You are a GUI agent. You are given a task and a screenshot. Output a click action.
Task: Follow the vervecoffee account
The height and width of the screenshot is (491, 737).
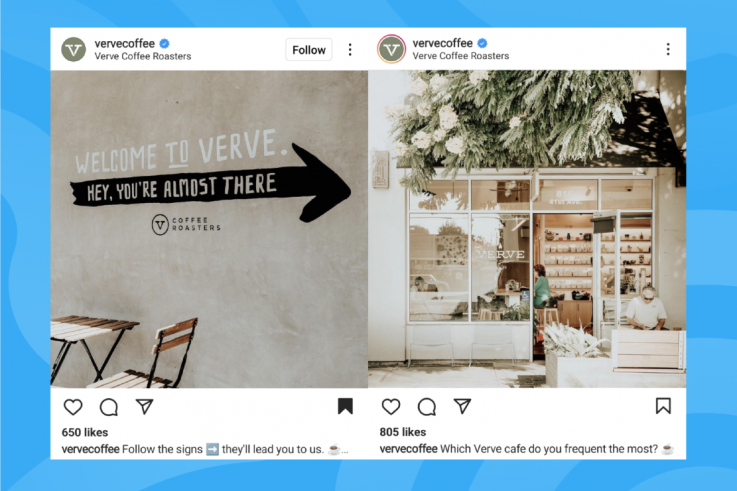point(308,50)
